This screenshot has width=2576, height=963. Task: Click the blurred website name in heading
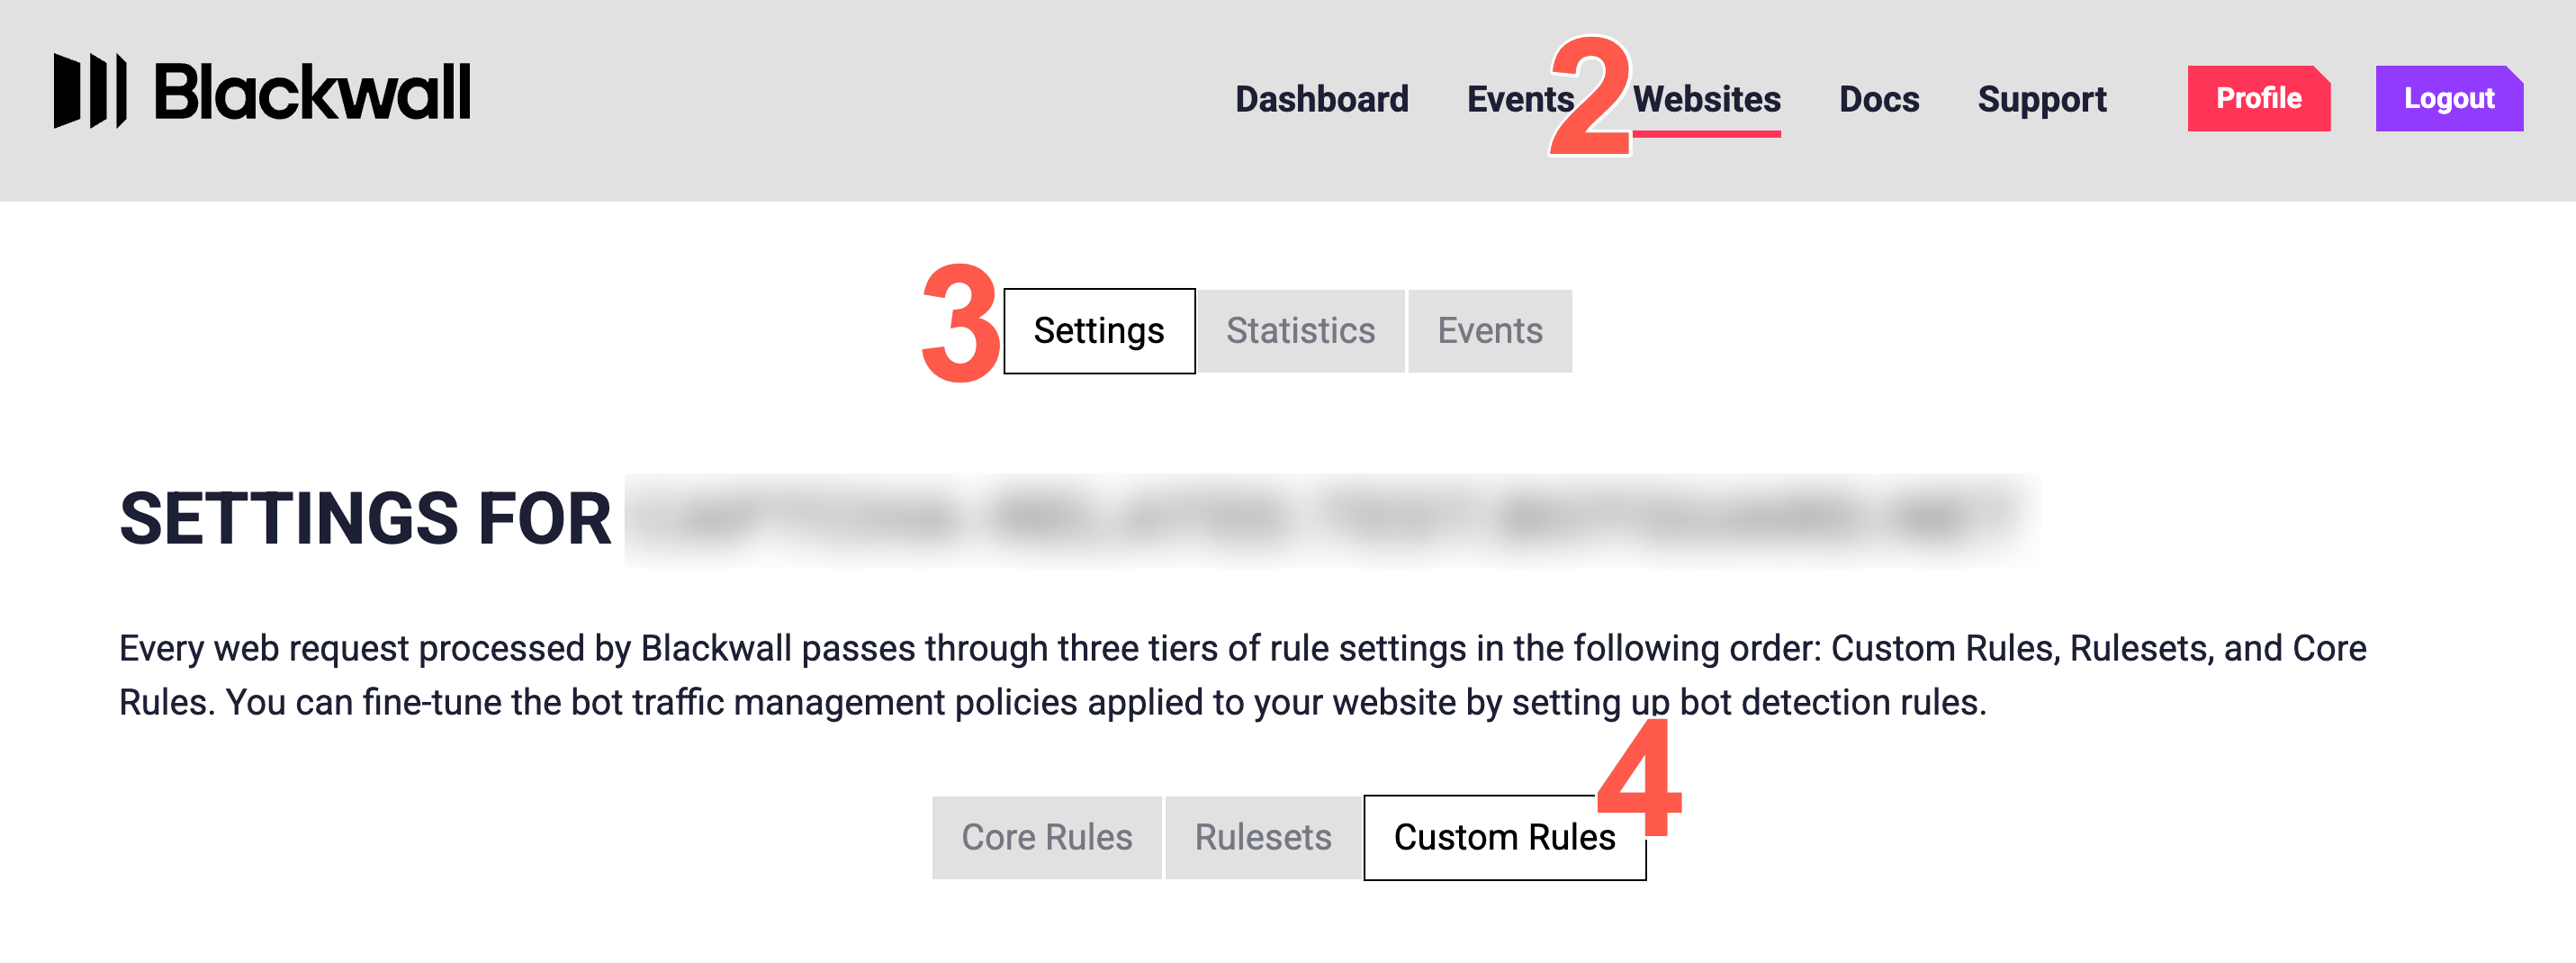1332,521
